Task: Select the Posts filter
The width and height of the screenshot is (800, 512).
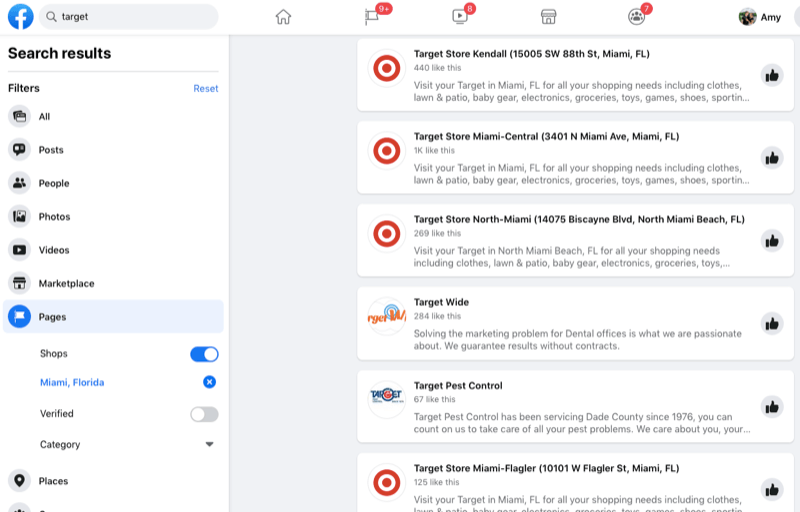Action: click(x=113, y=149)
